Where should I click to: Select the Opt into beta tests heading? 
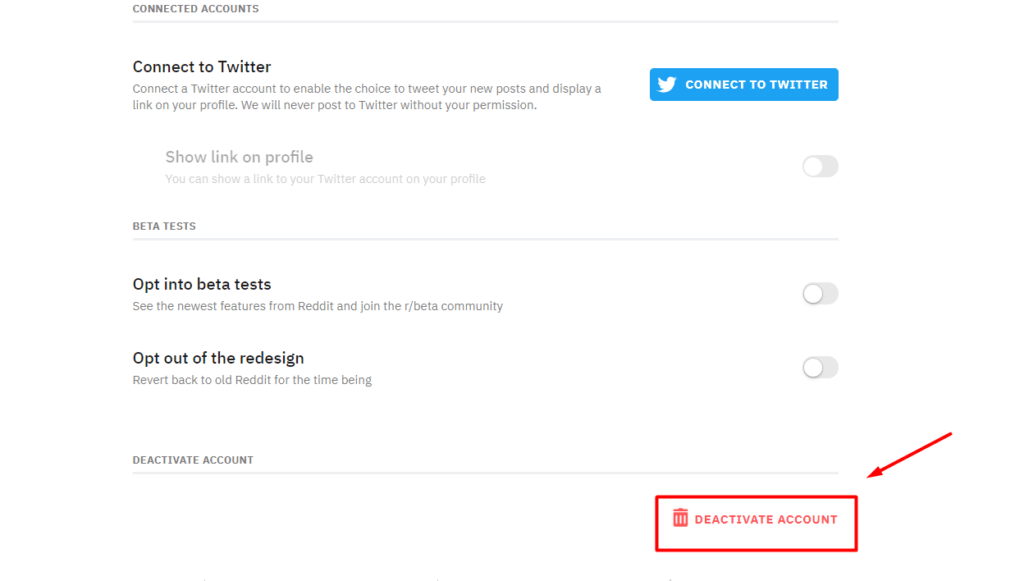(202, 284)
